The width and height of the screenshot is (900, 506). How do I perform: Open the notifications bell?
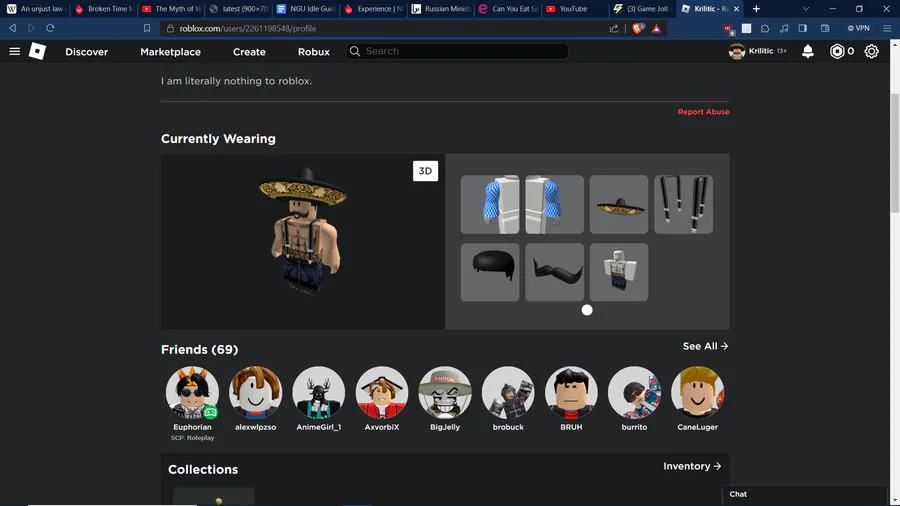(808, 52)
